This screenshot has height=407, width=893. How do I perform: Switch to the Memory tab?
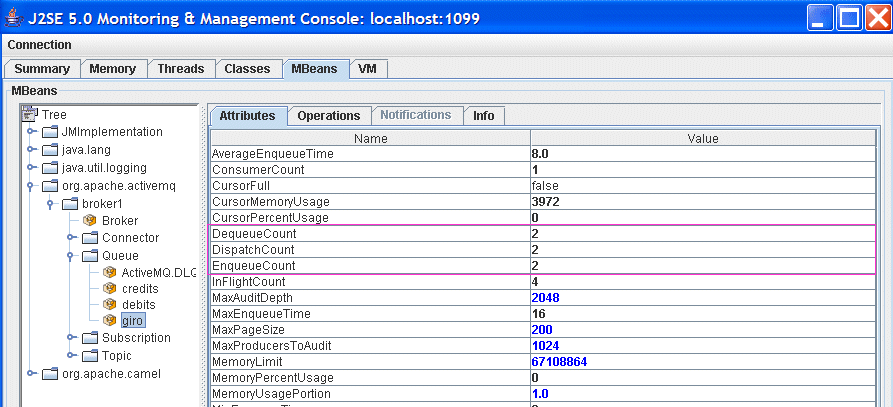(x=112, y=69)
